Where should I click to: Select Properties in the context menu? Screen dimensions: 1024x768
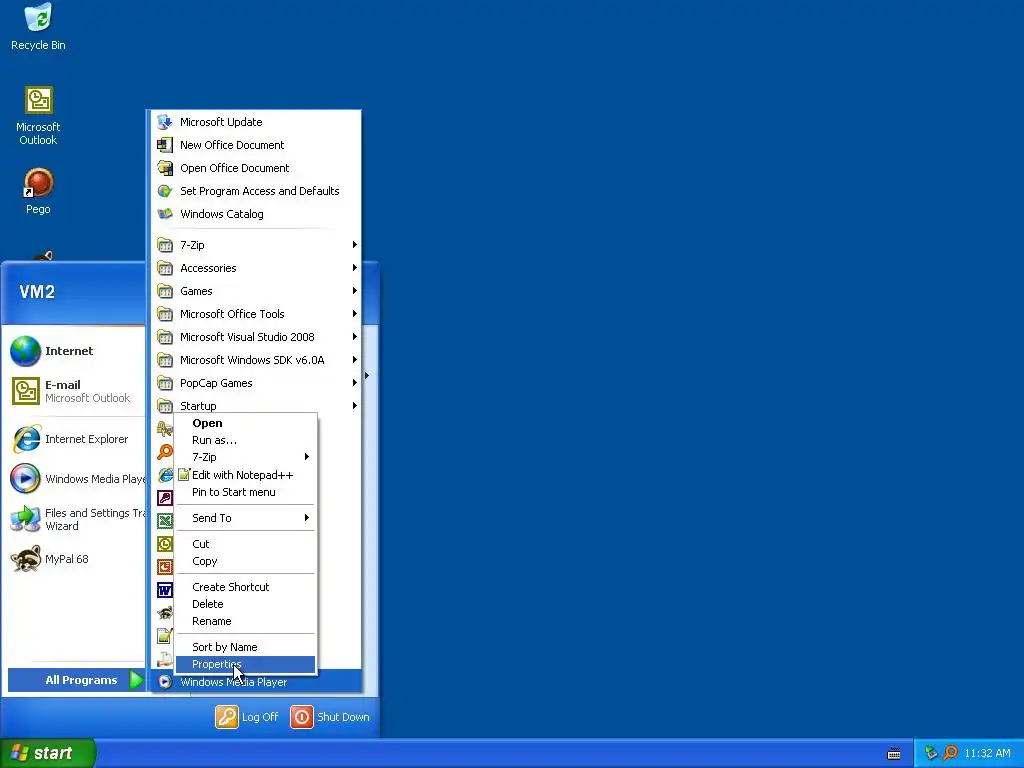[x=246, y=664]
